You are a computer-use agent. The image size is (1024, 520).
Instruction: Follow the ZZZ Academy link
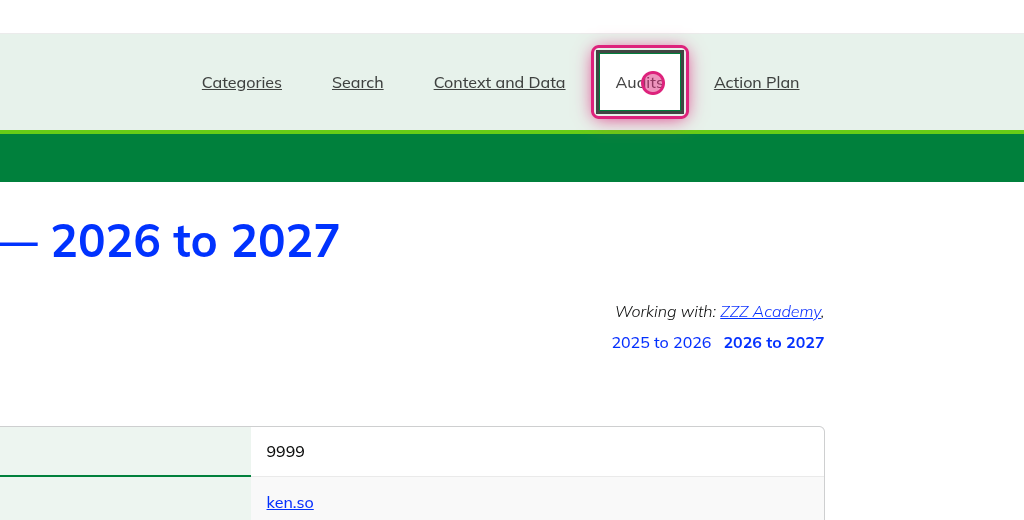(x=771, y=312)
